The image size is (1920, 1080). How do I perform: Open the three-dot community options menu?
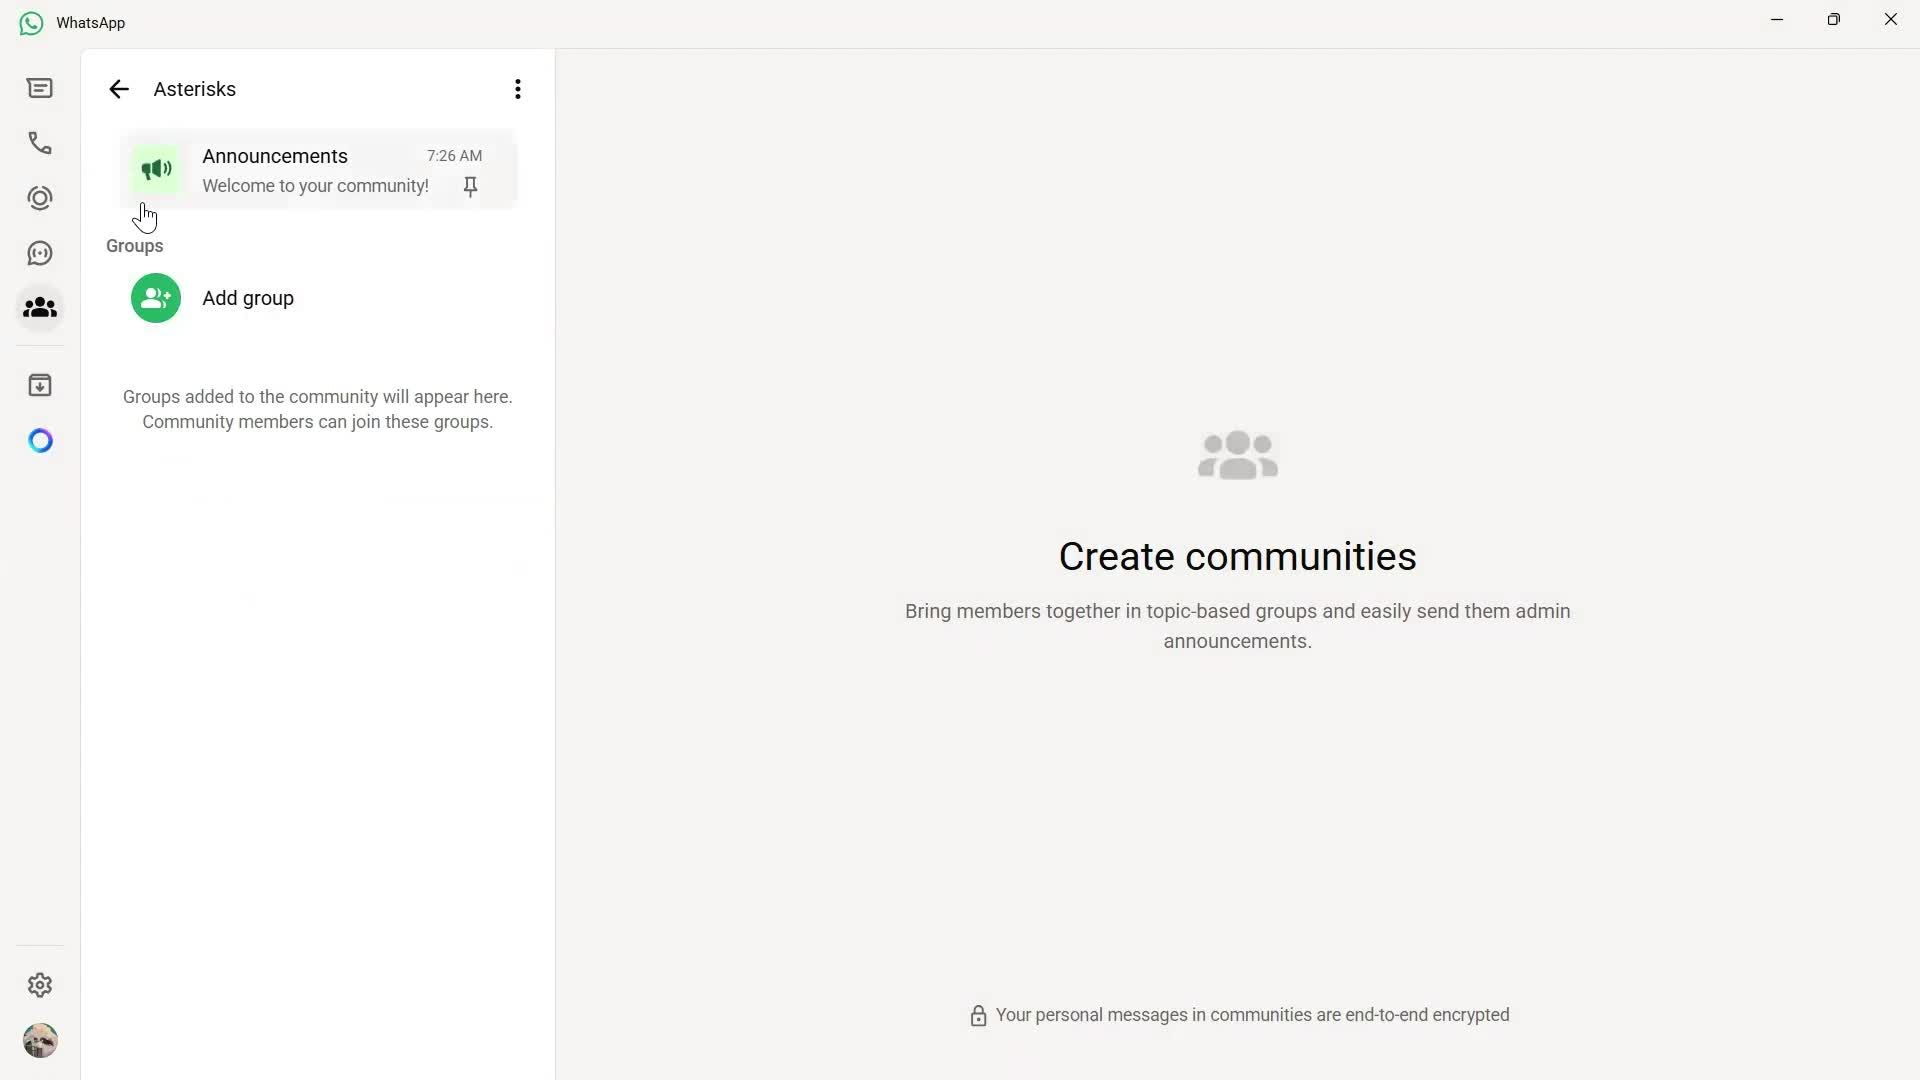coord(517,88)
